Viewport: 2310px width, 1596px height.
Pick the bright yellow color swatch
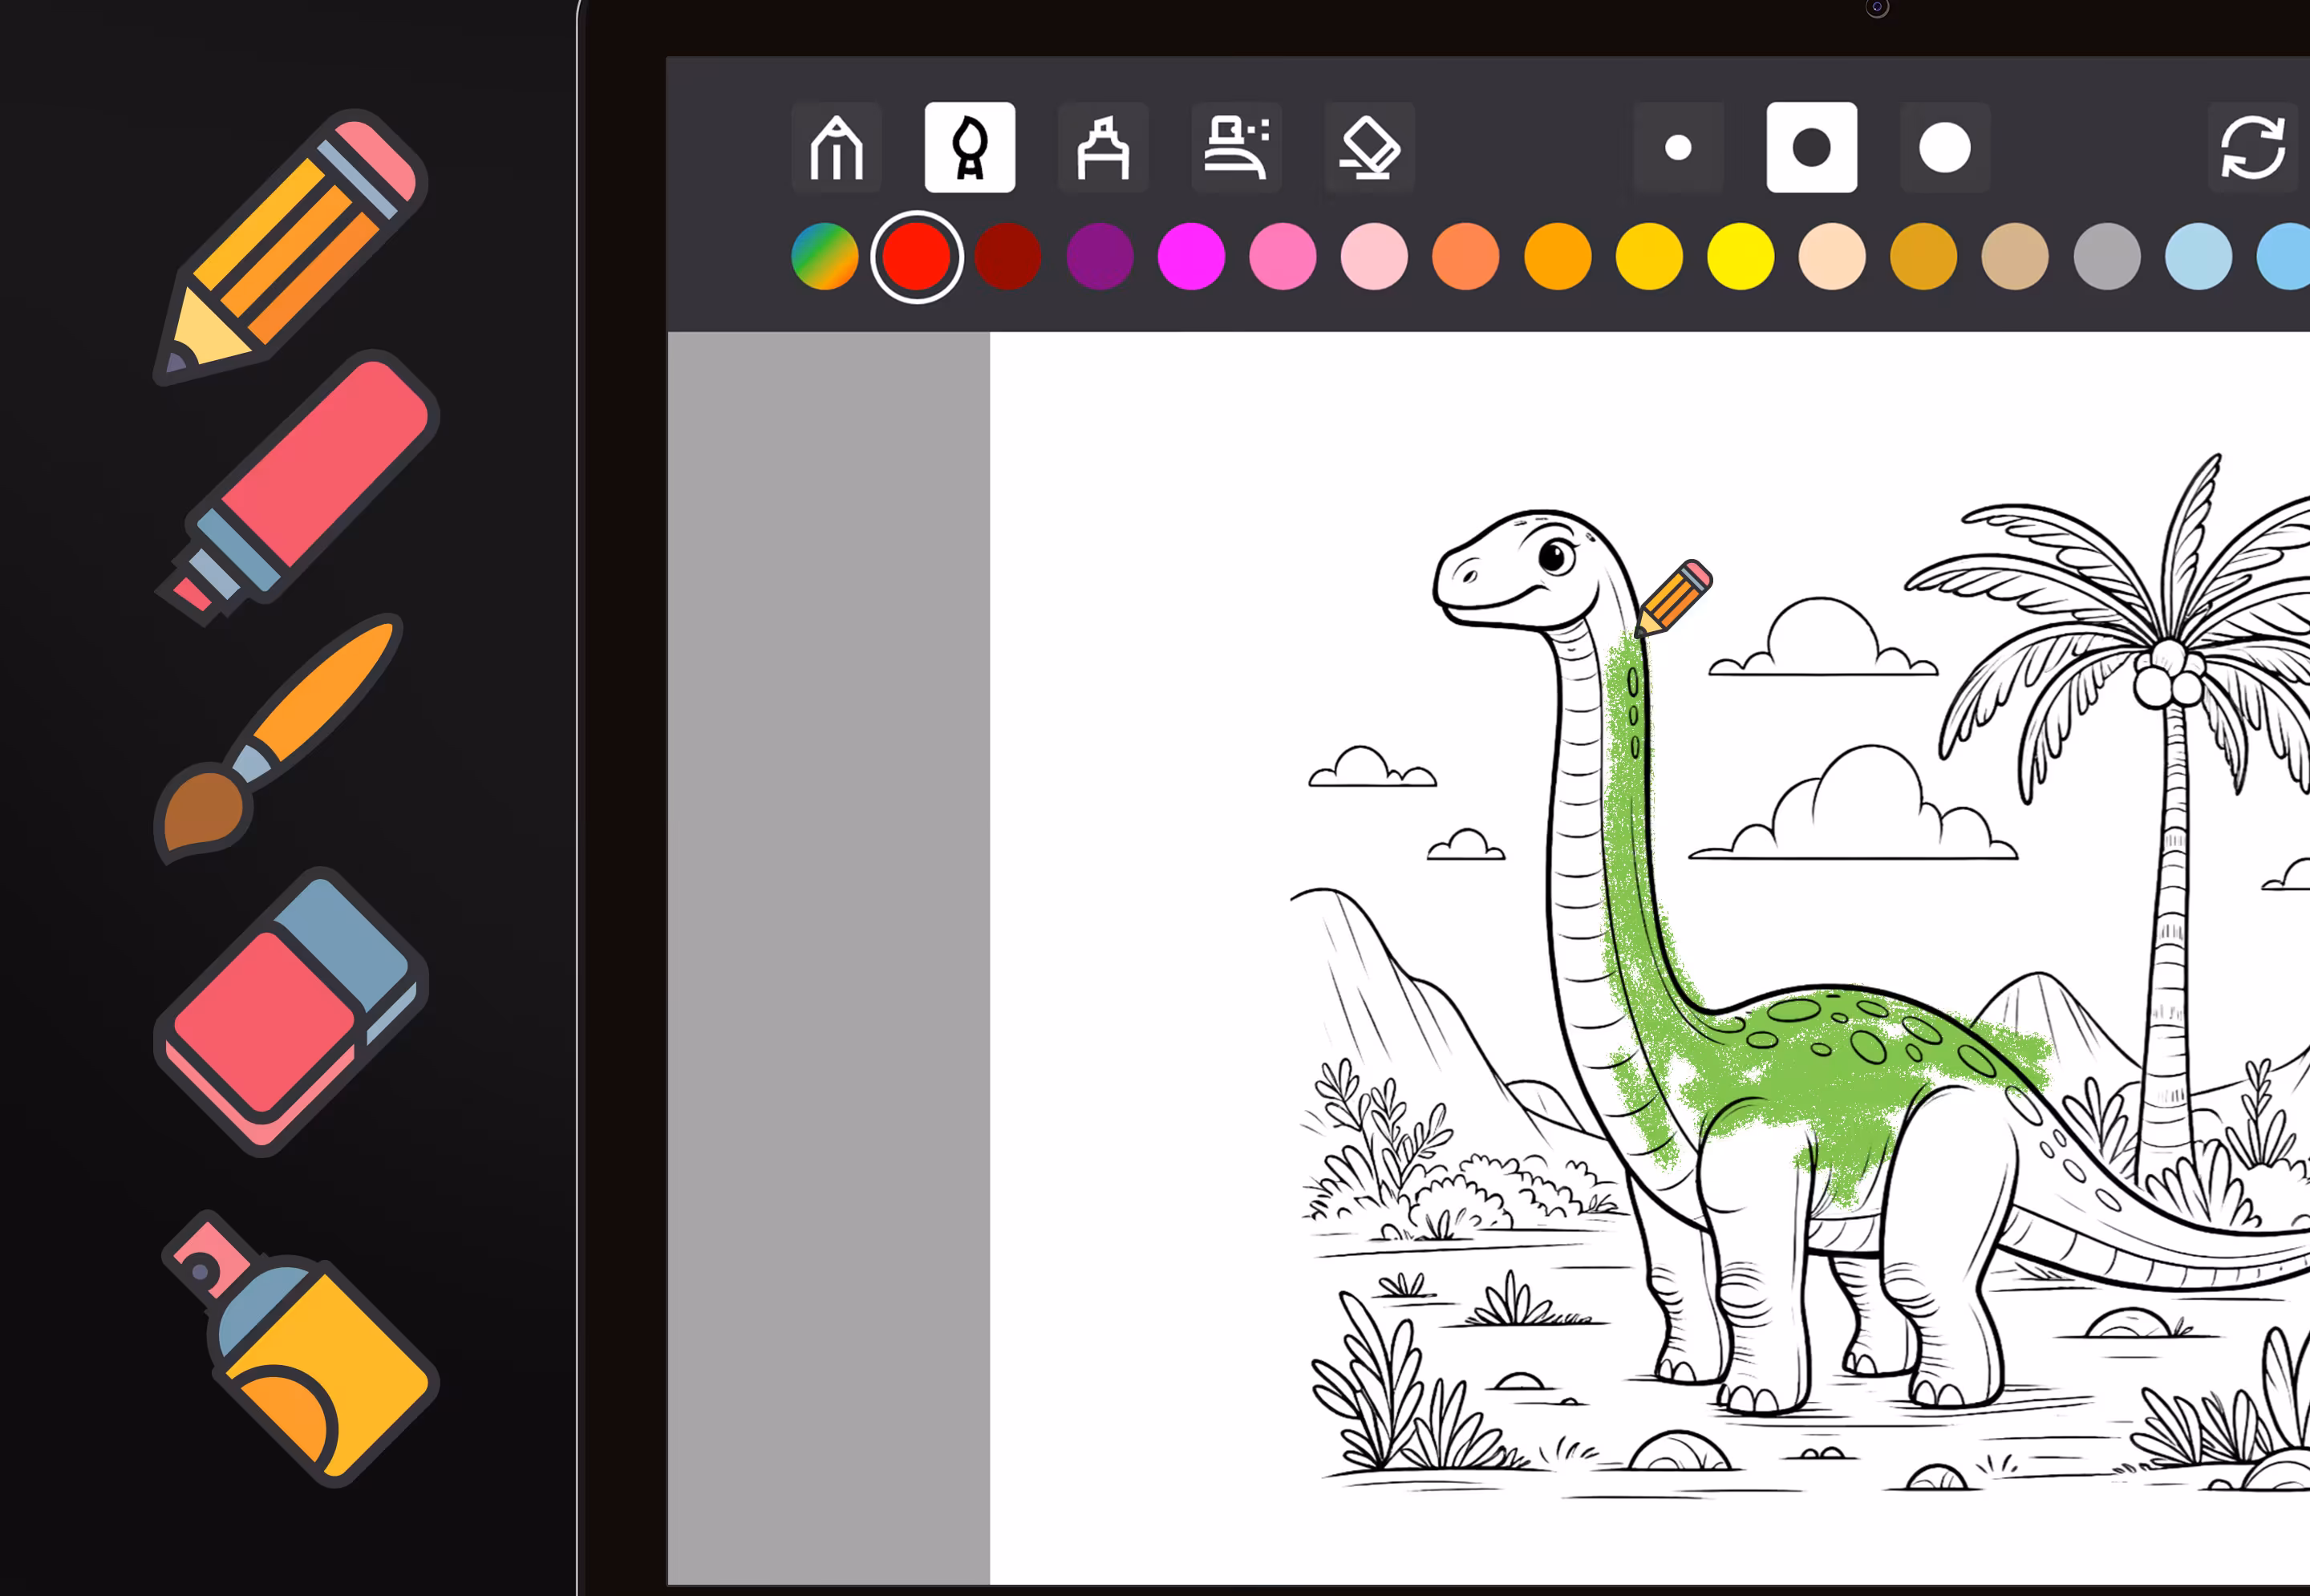[1739, 256]
